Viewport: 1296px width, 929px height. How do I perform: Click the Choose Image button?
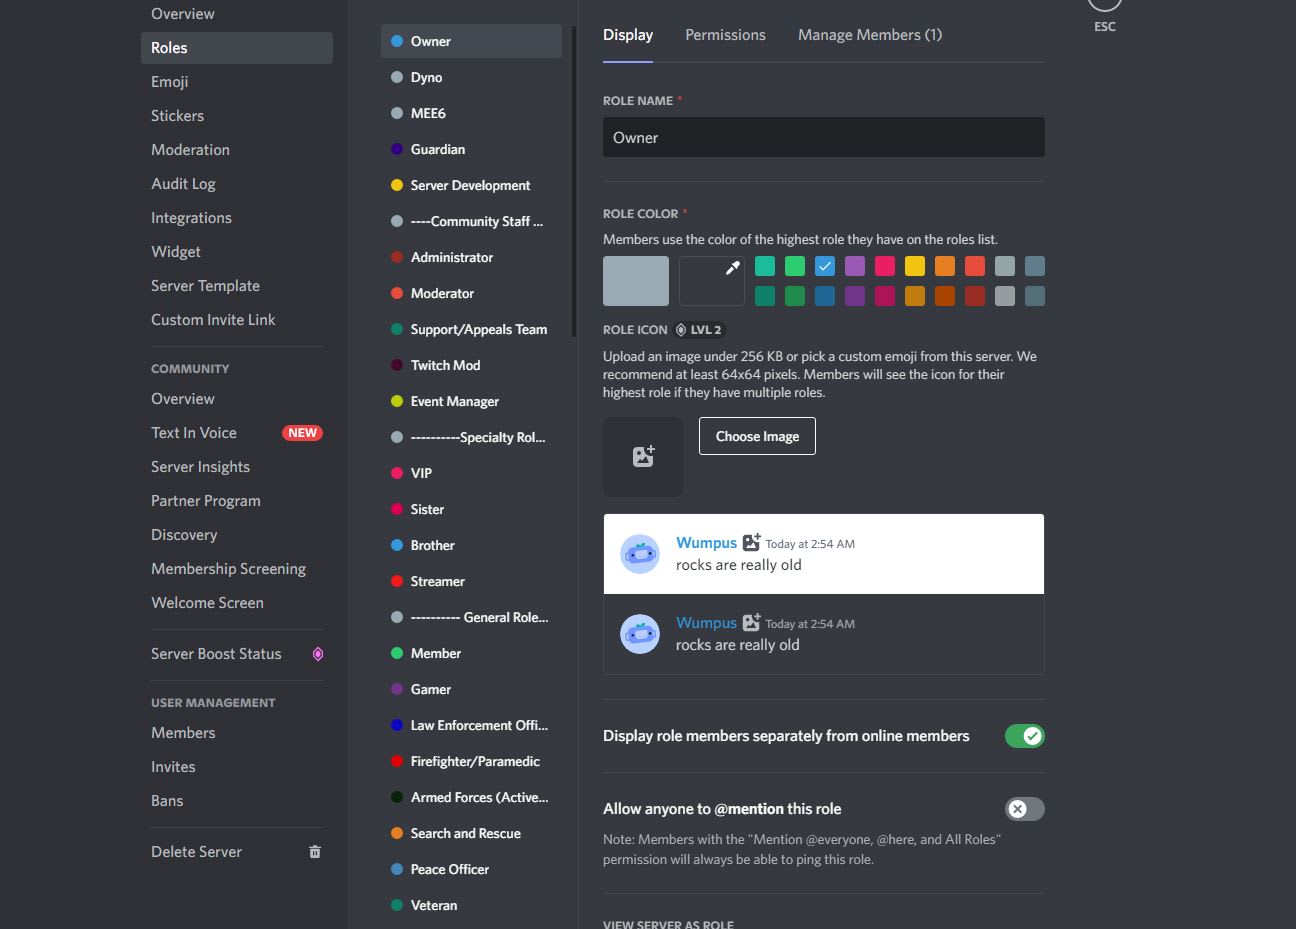tap(757, 436)
